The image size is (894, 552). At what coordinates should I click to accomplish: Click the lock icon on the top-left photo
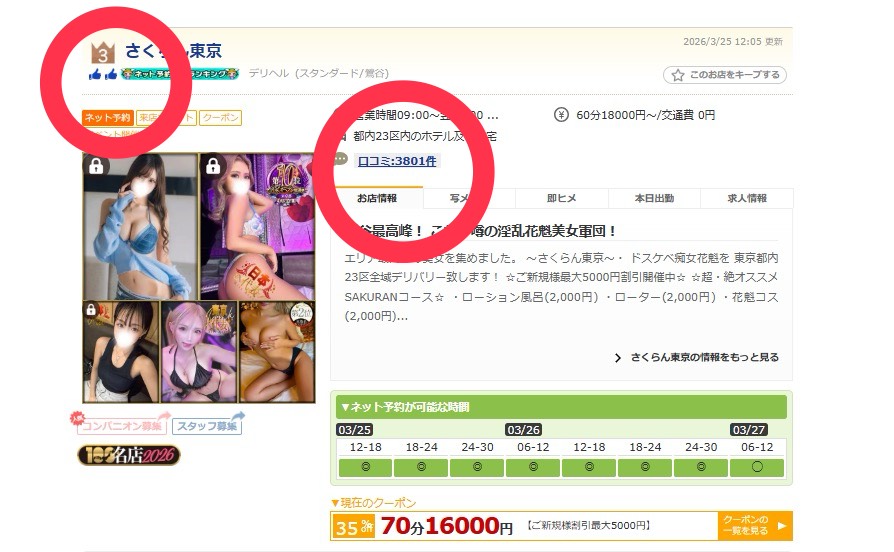[96, 167]
